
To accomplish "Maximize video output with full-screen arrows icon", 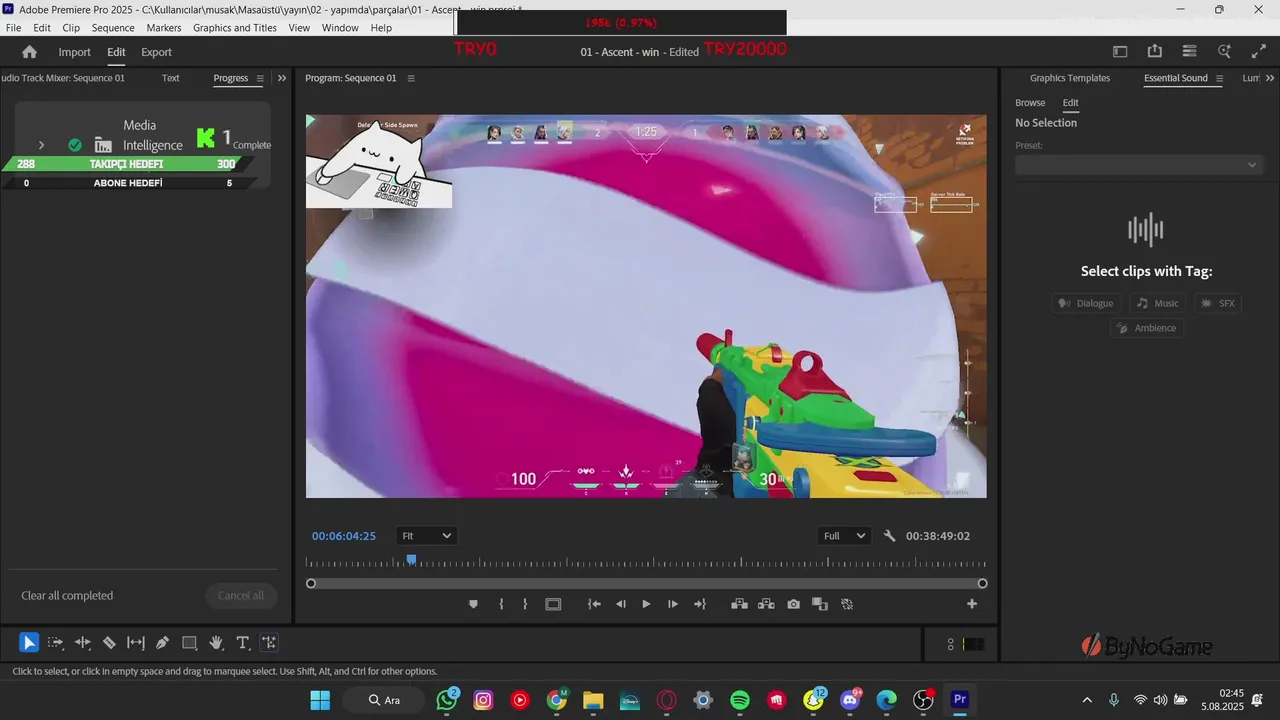I will (x=1259, y=52).
